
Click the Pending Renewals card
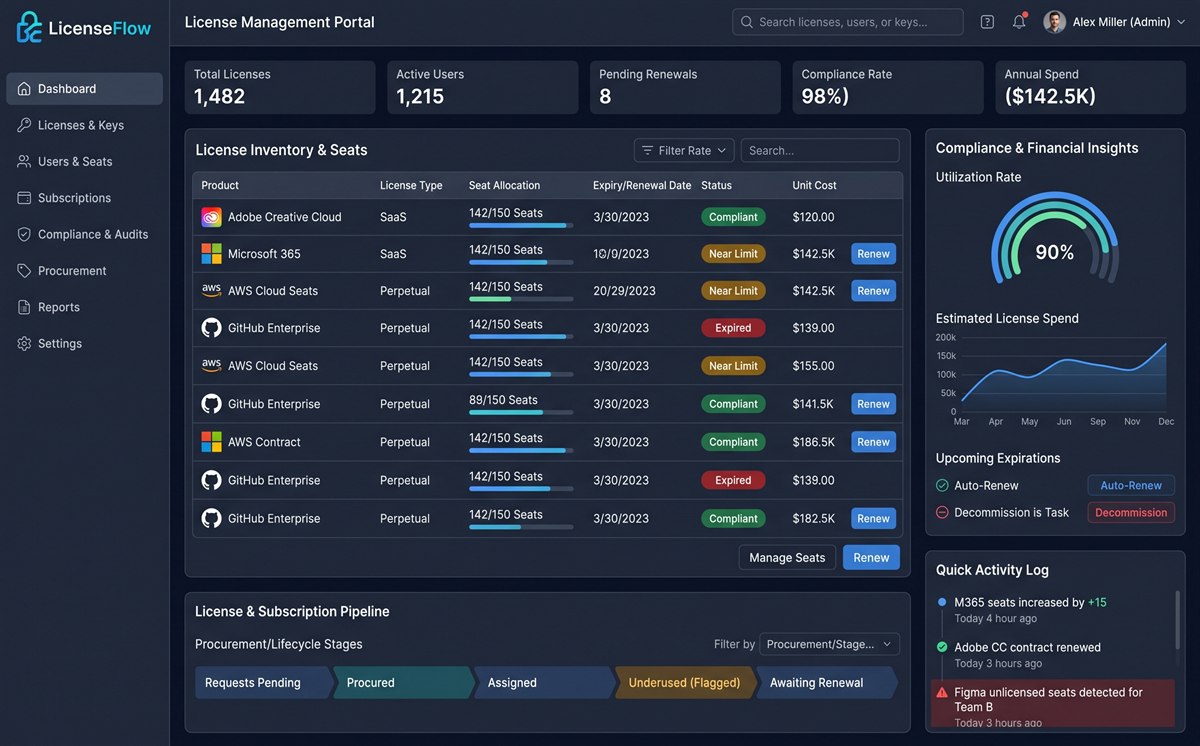pos(685,87)
